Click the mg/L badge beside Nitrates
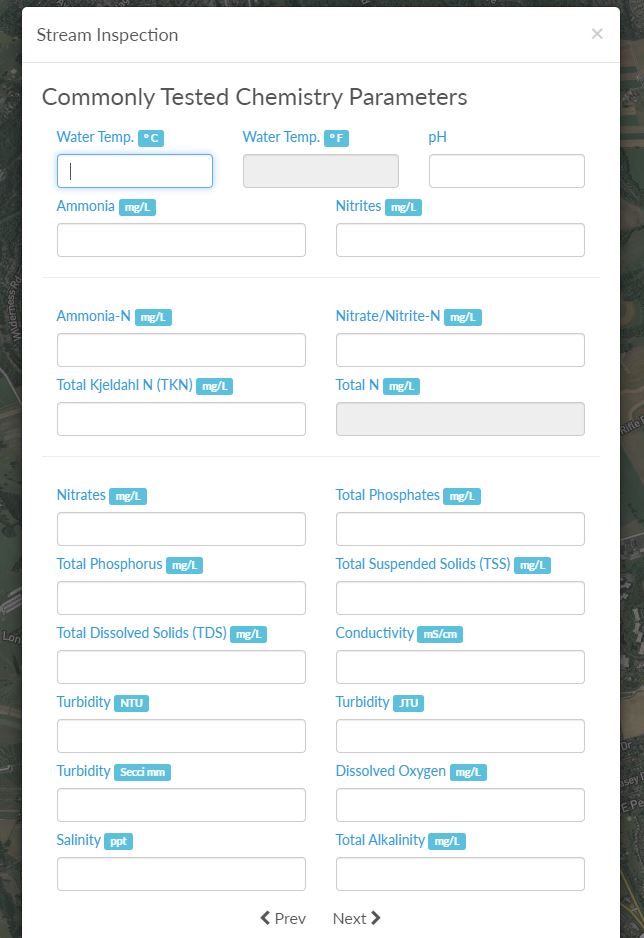 click(x=128, y=497)
